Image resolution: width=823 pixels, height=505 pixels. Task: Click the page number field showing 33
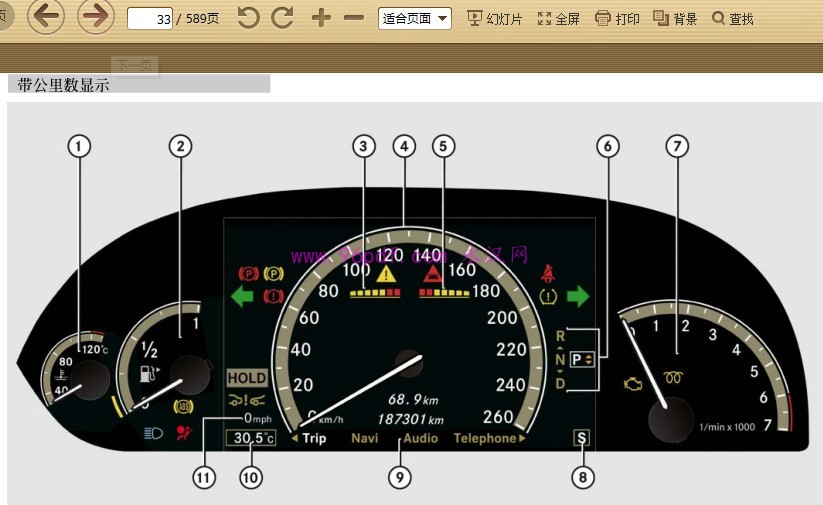150,19
